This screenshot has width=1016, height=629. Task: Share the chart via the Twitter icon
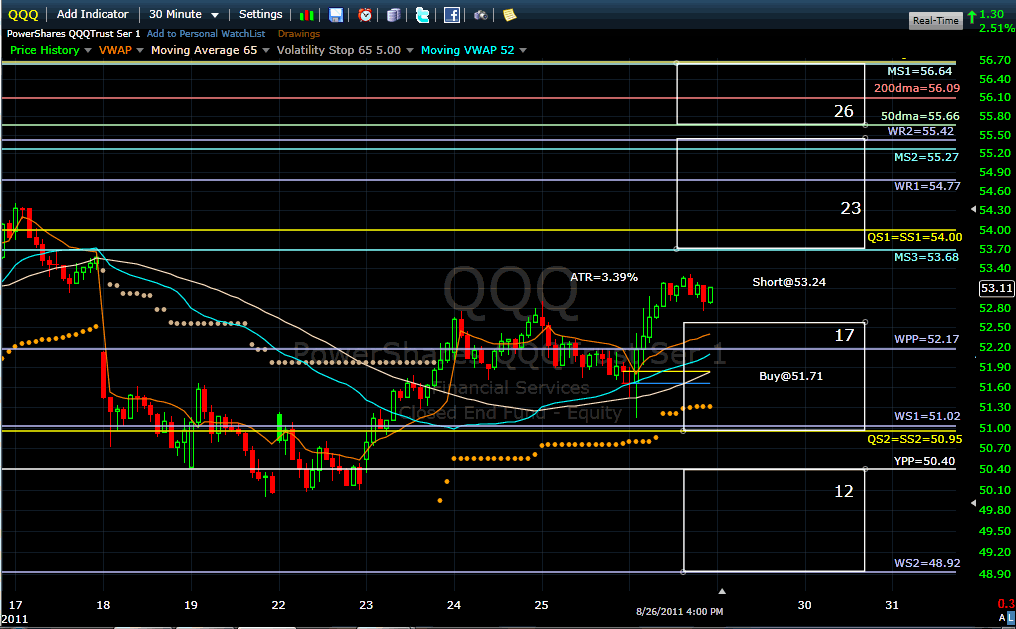[x=422, y=14]
